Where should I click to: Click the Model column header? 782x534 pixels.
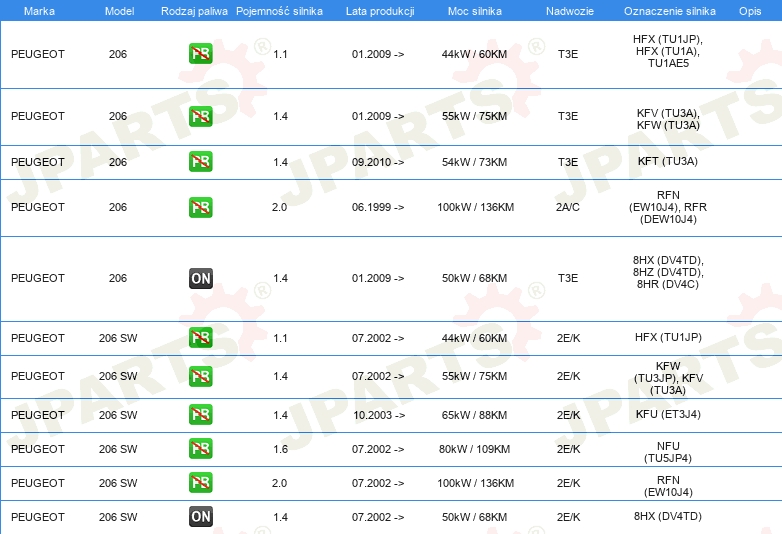click(x=119, y=11)
